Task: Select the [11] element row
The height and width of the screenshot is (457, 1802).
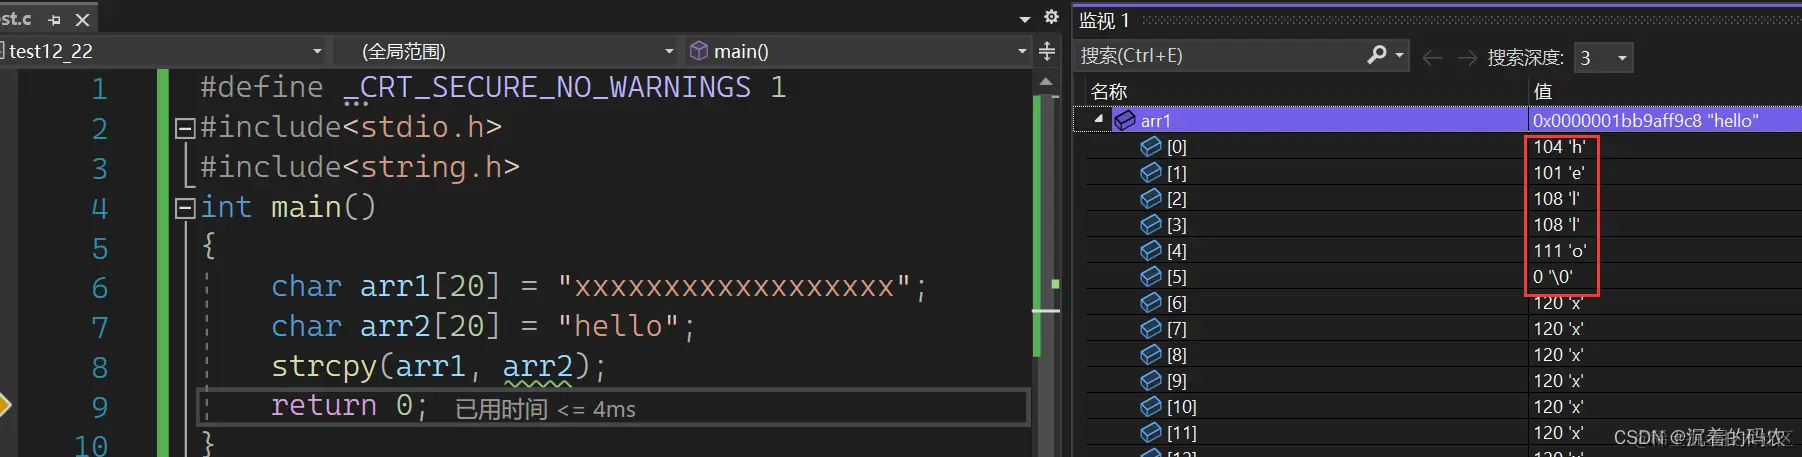Action: tap(1437, 433)
